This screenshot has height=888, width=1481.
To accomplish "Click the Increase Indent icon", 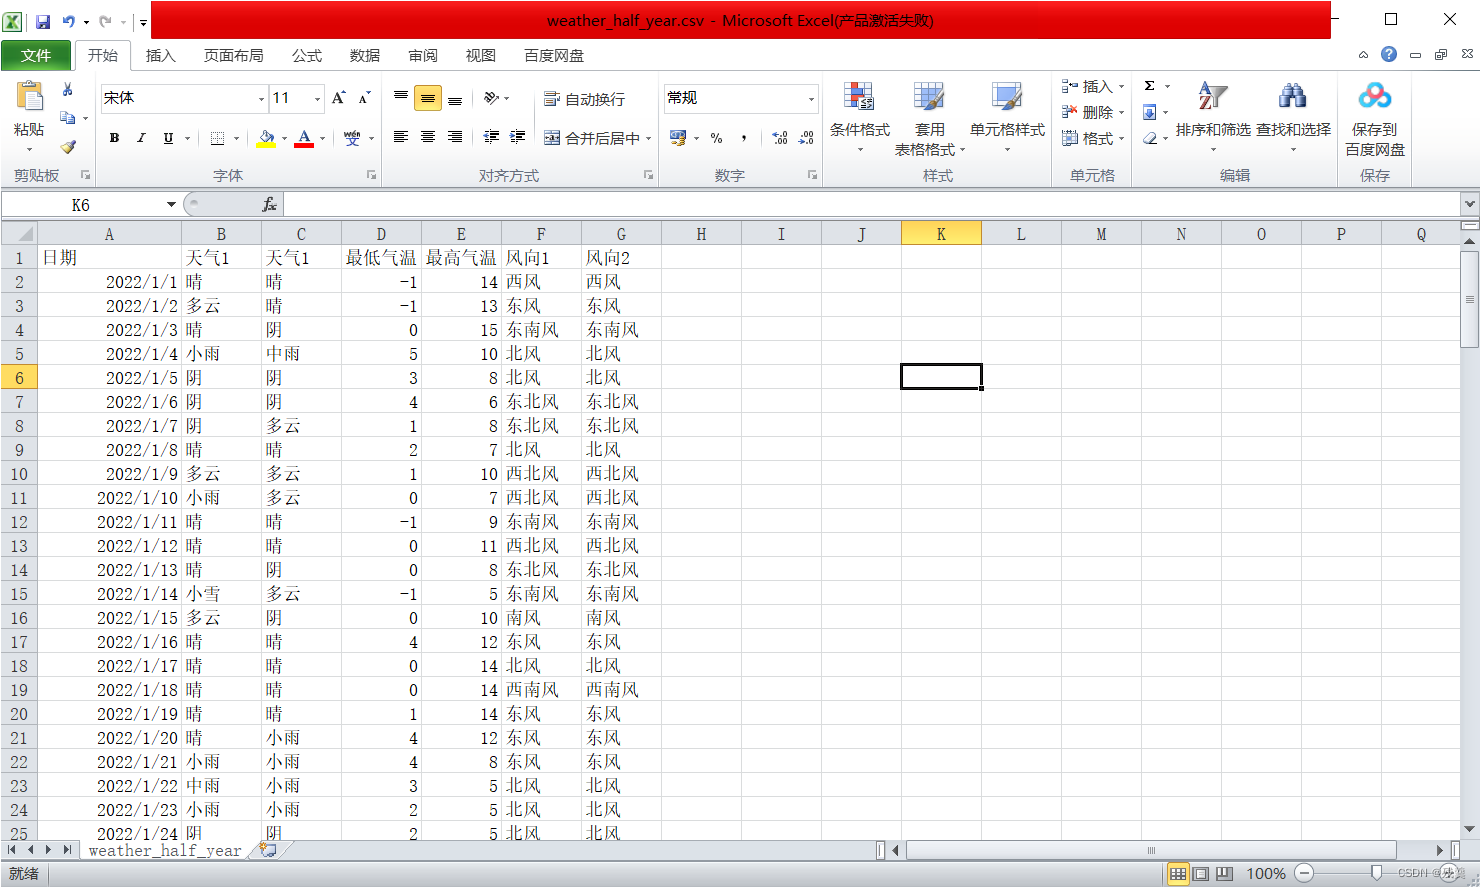I will click(518, 137).
